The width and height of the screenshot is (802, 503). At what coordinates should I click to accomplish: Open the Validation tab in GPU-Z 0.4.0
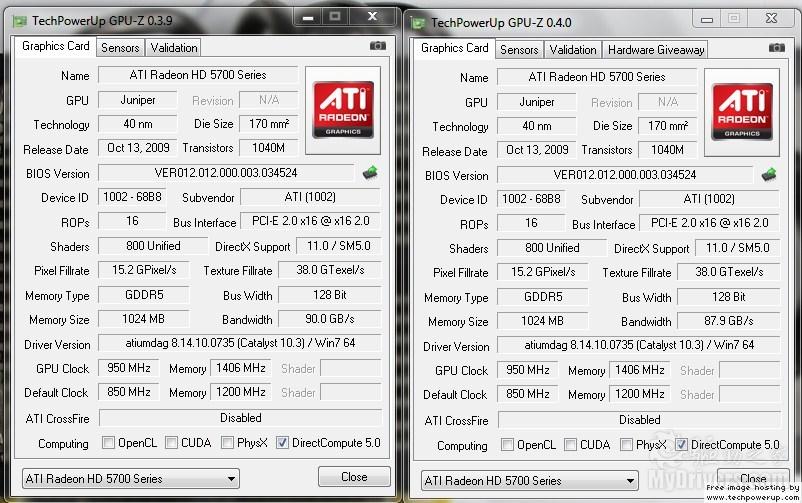572,50
